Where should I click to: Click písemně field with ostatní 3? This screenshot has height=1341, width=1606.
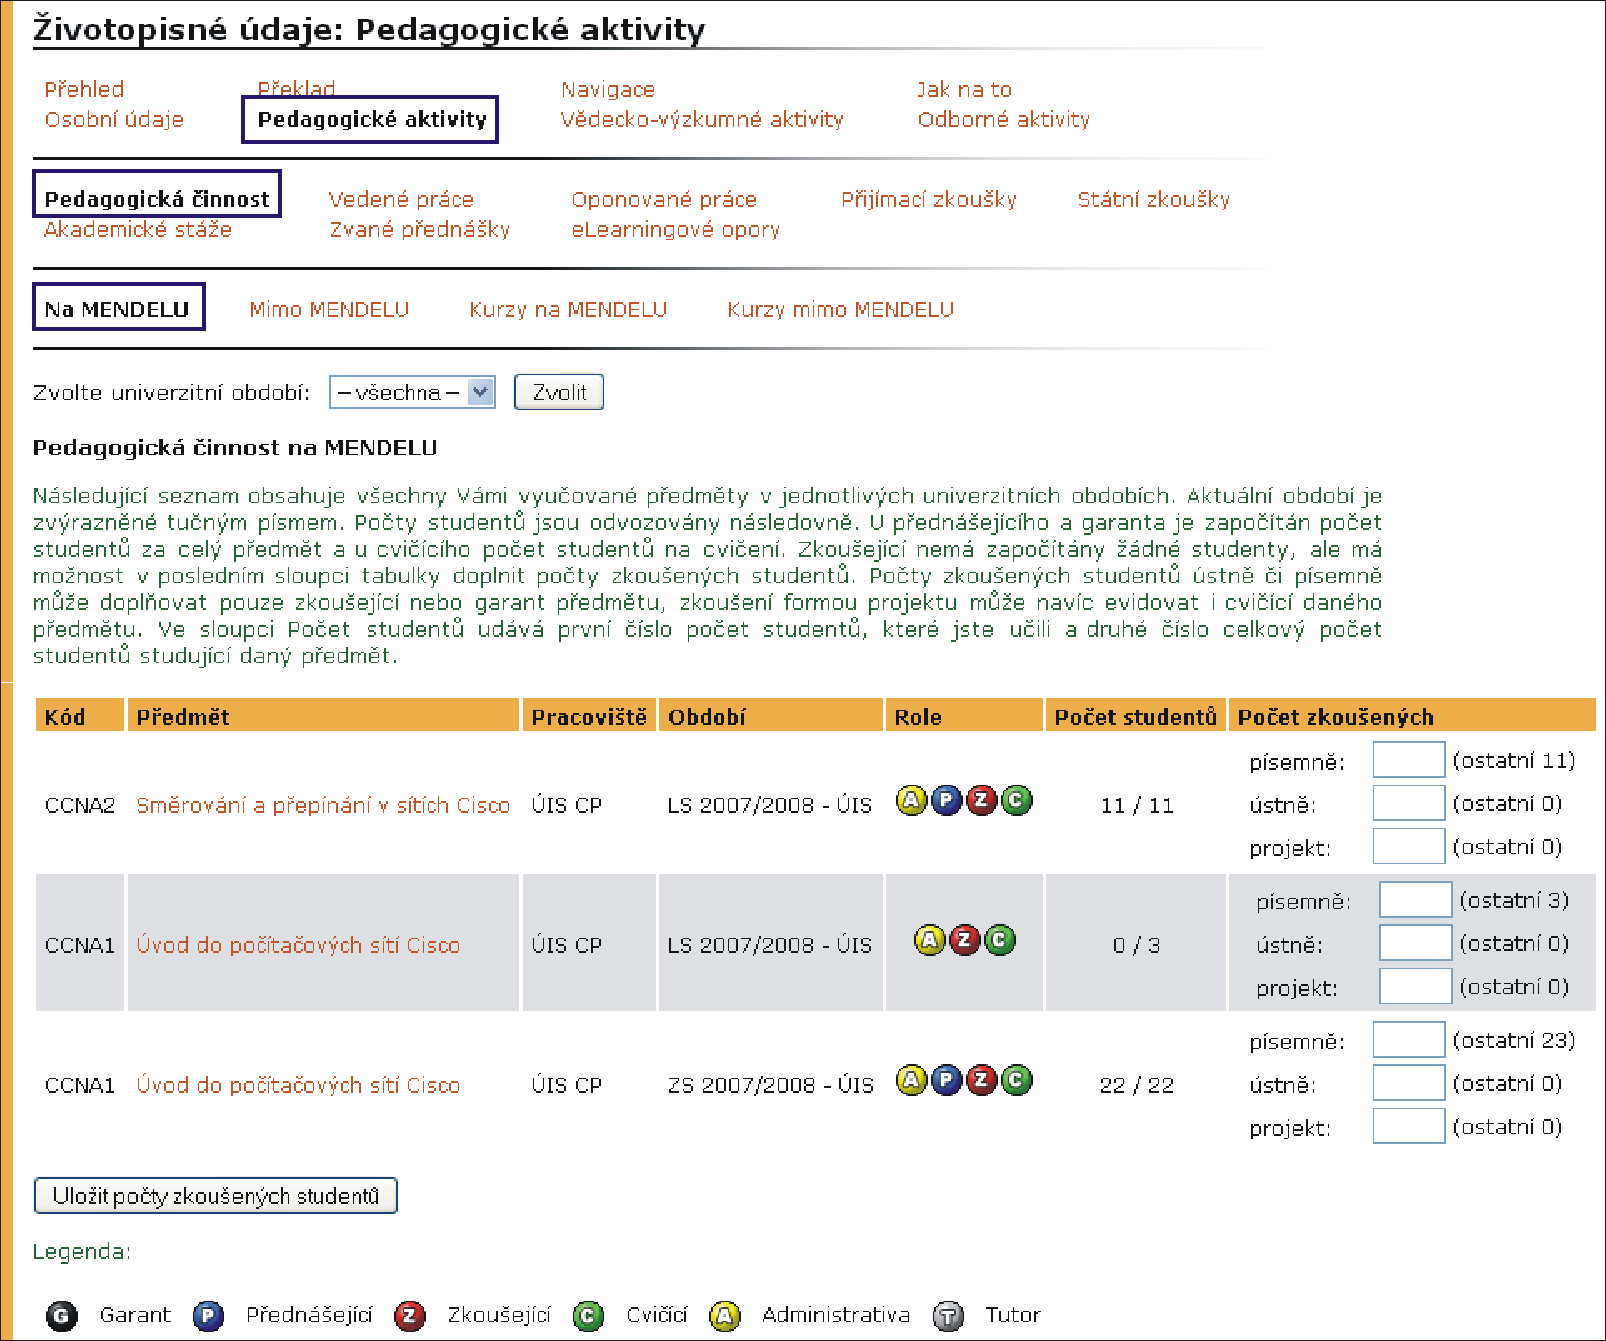tap(1415, 900)
